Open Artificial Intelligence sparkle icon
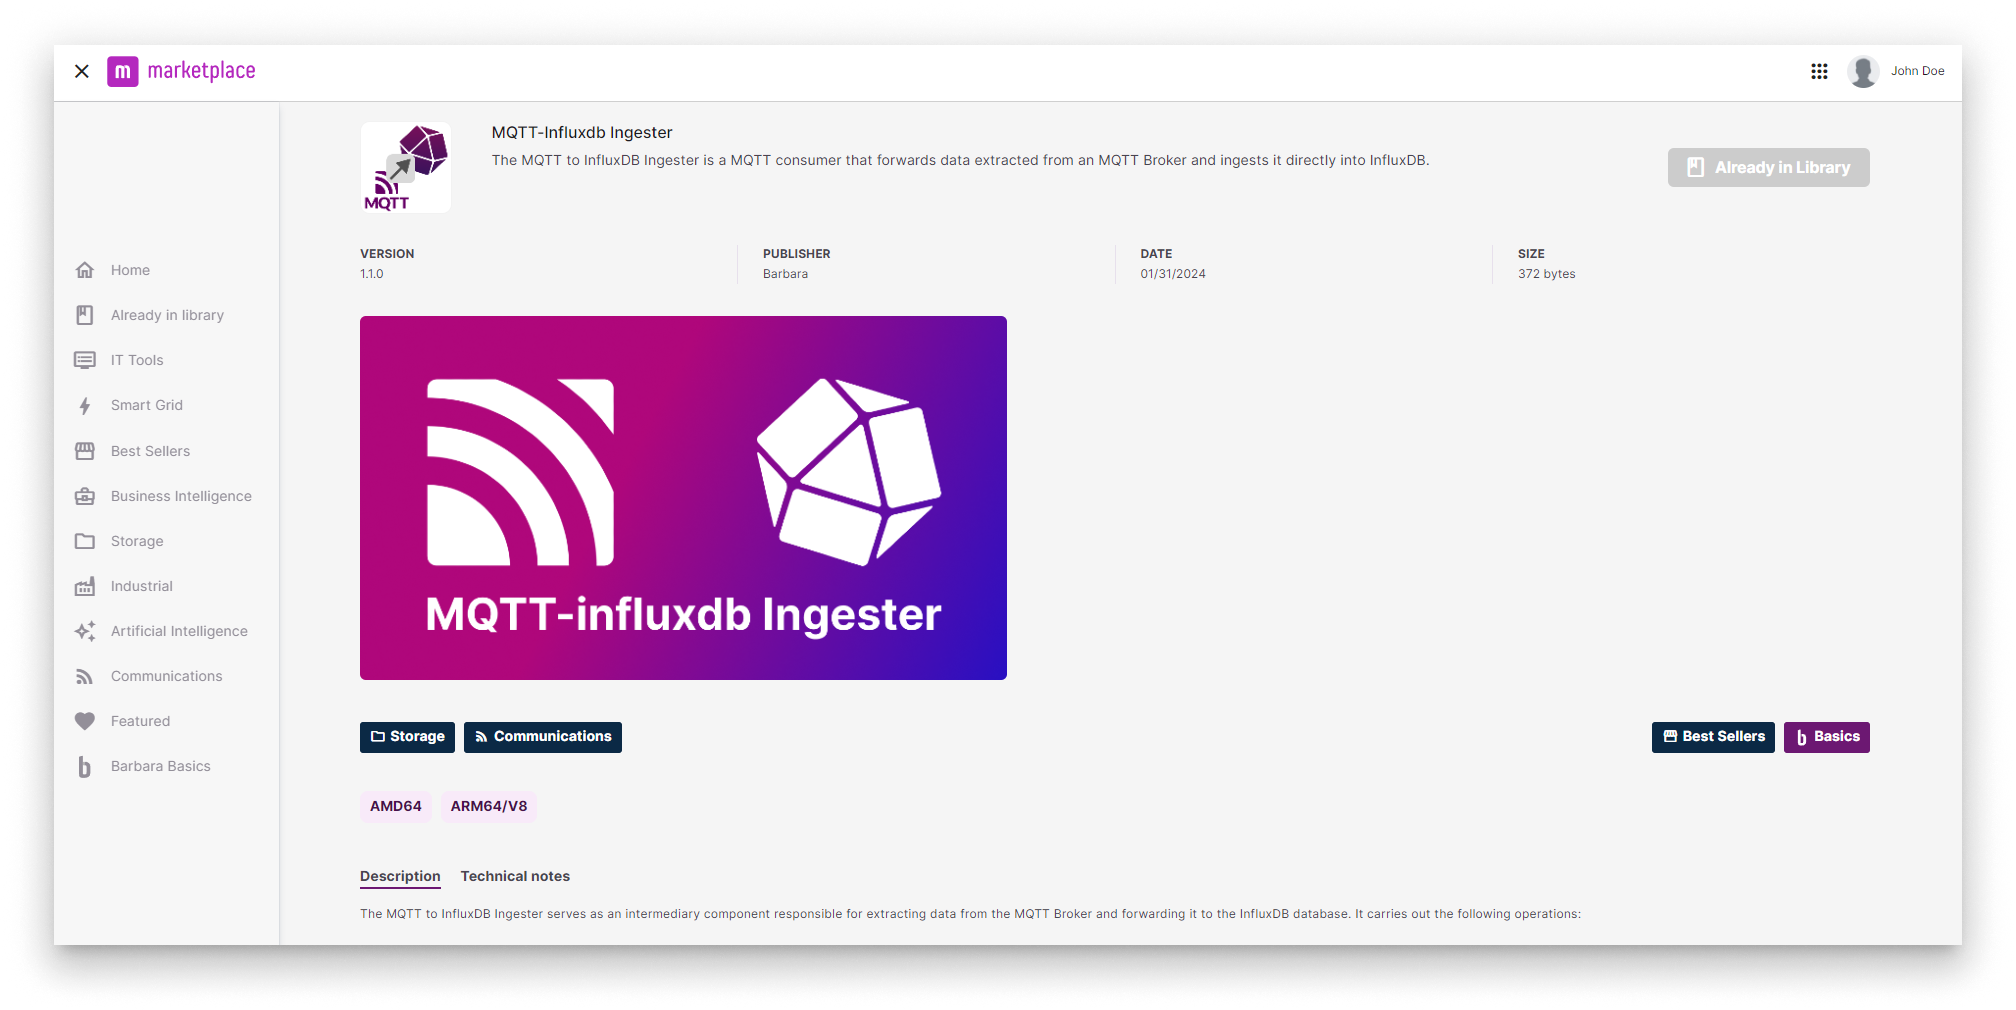 point(85,631)
